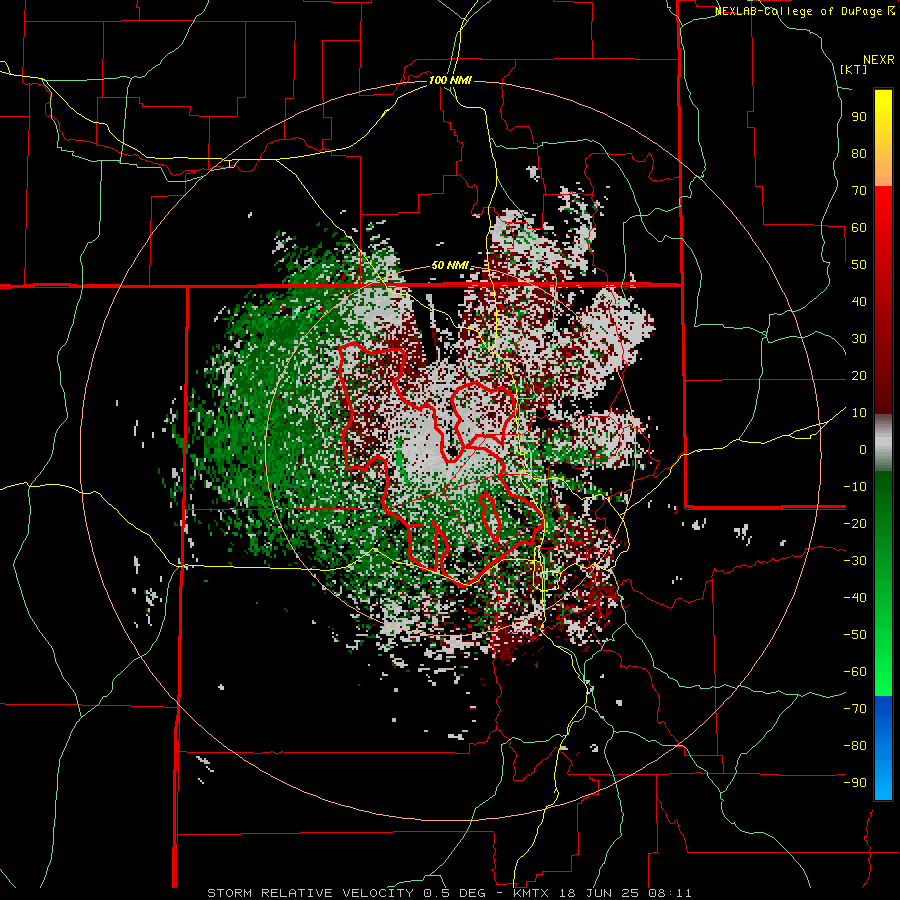Click the positive 40 knot scale label
The height and width of the screenshot is (900, 900).
pos(859,301)
